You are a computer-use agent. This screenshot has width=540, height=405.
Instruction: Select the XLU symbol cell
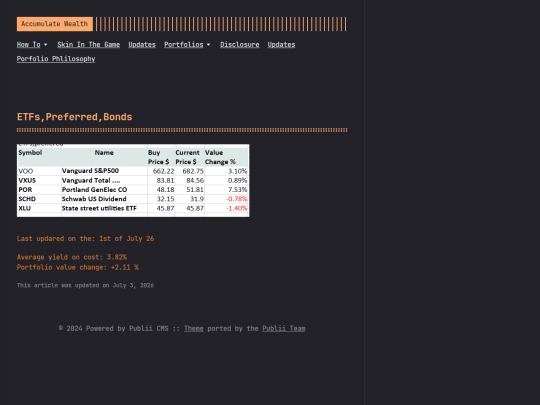24,208
